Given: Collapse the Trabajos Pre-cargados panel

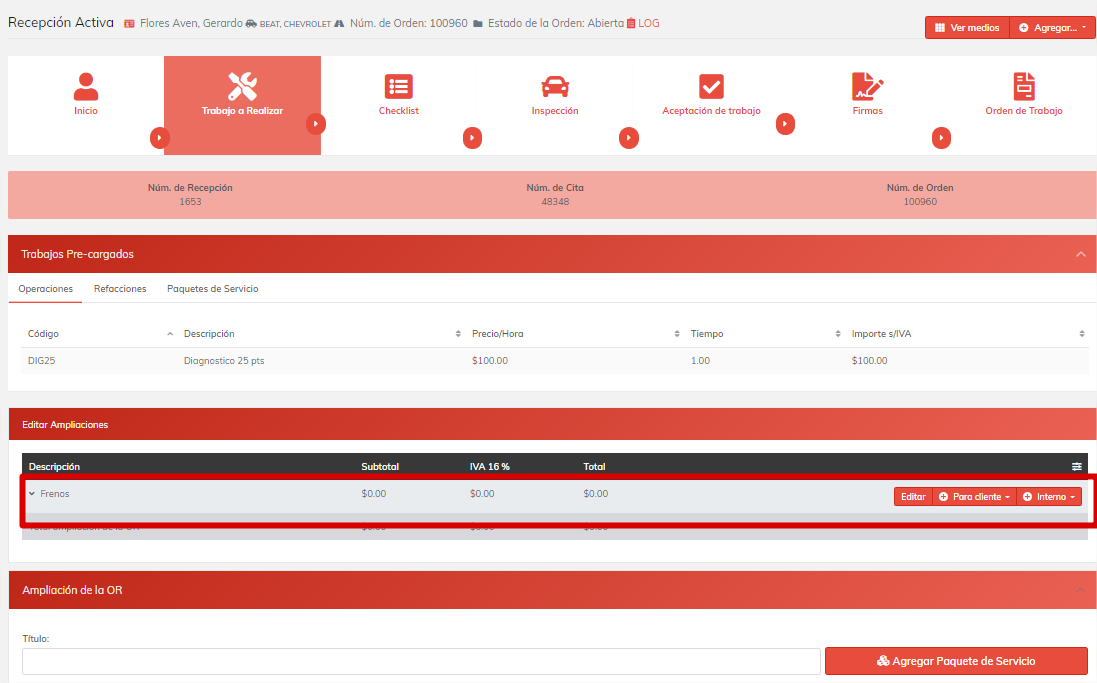Looking at the screenshot, I should tap(1080, 254).
